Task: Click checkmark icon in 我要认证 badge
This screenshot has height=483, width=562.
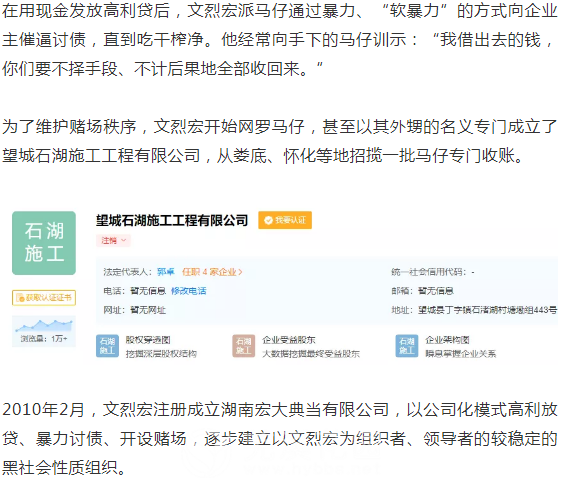Action: coord(268,220)
